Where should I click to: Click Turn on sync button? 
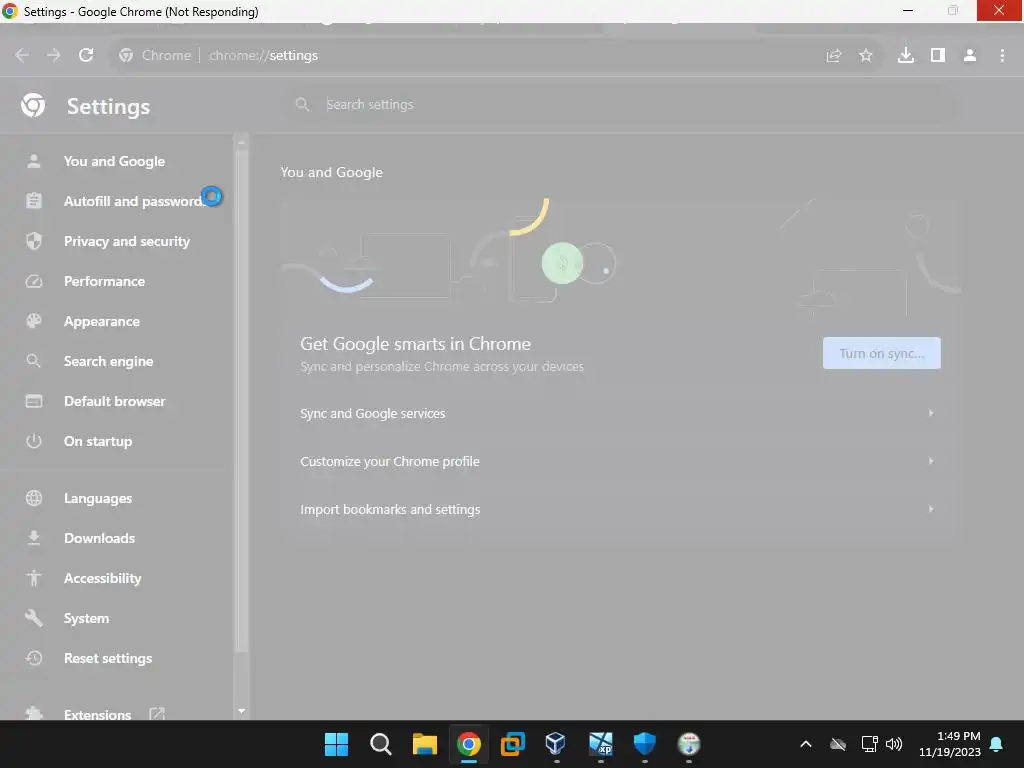882,353
